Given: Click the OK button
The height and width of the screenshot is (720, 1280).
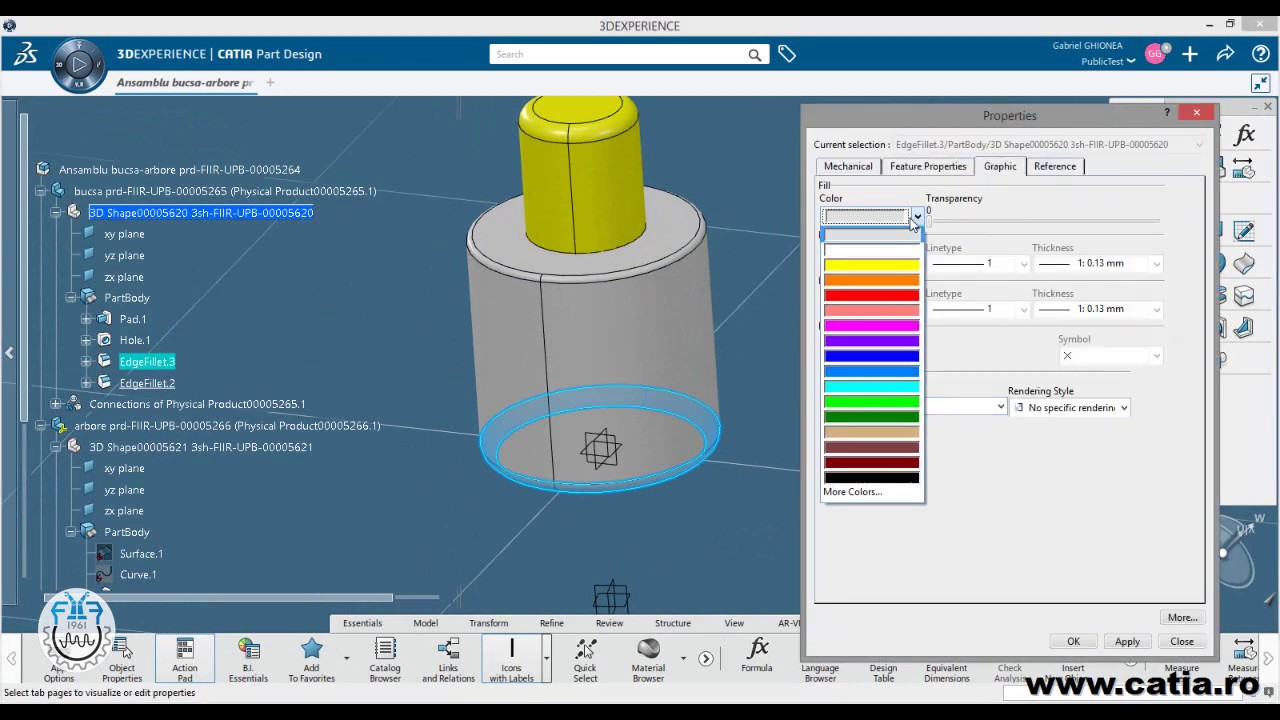Looking at the screenshot, I should (1073, 642).
